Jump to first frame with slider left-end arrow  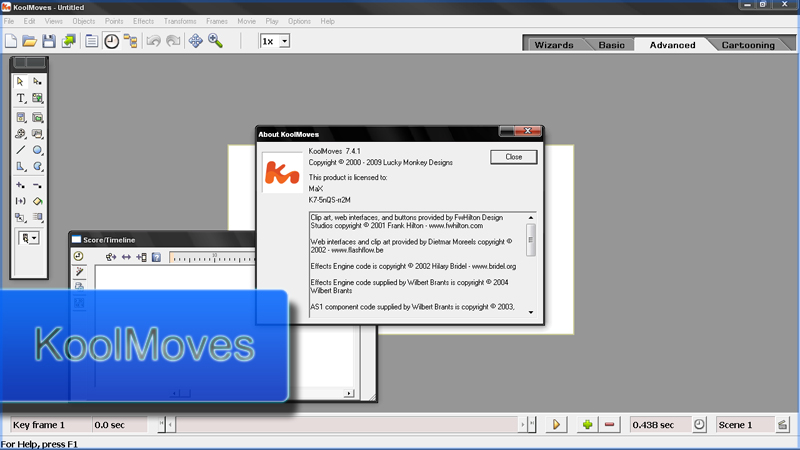pos(161,423)
